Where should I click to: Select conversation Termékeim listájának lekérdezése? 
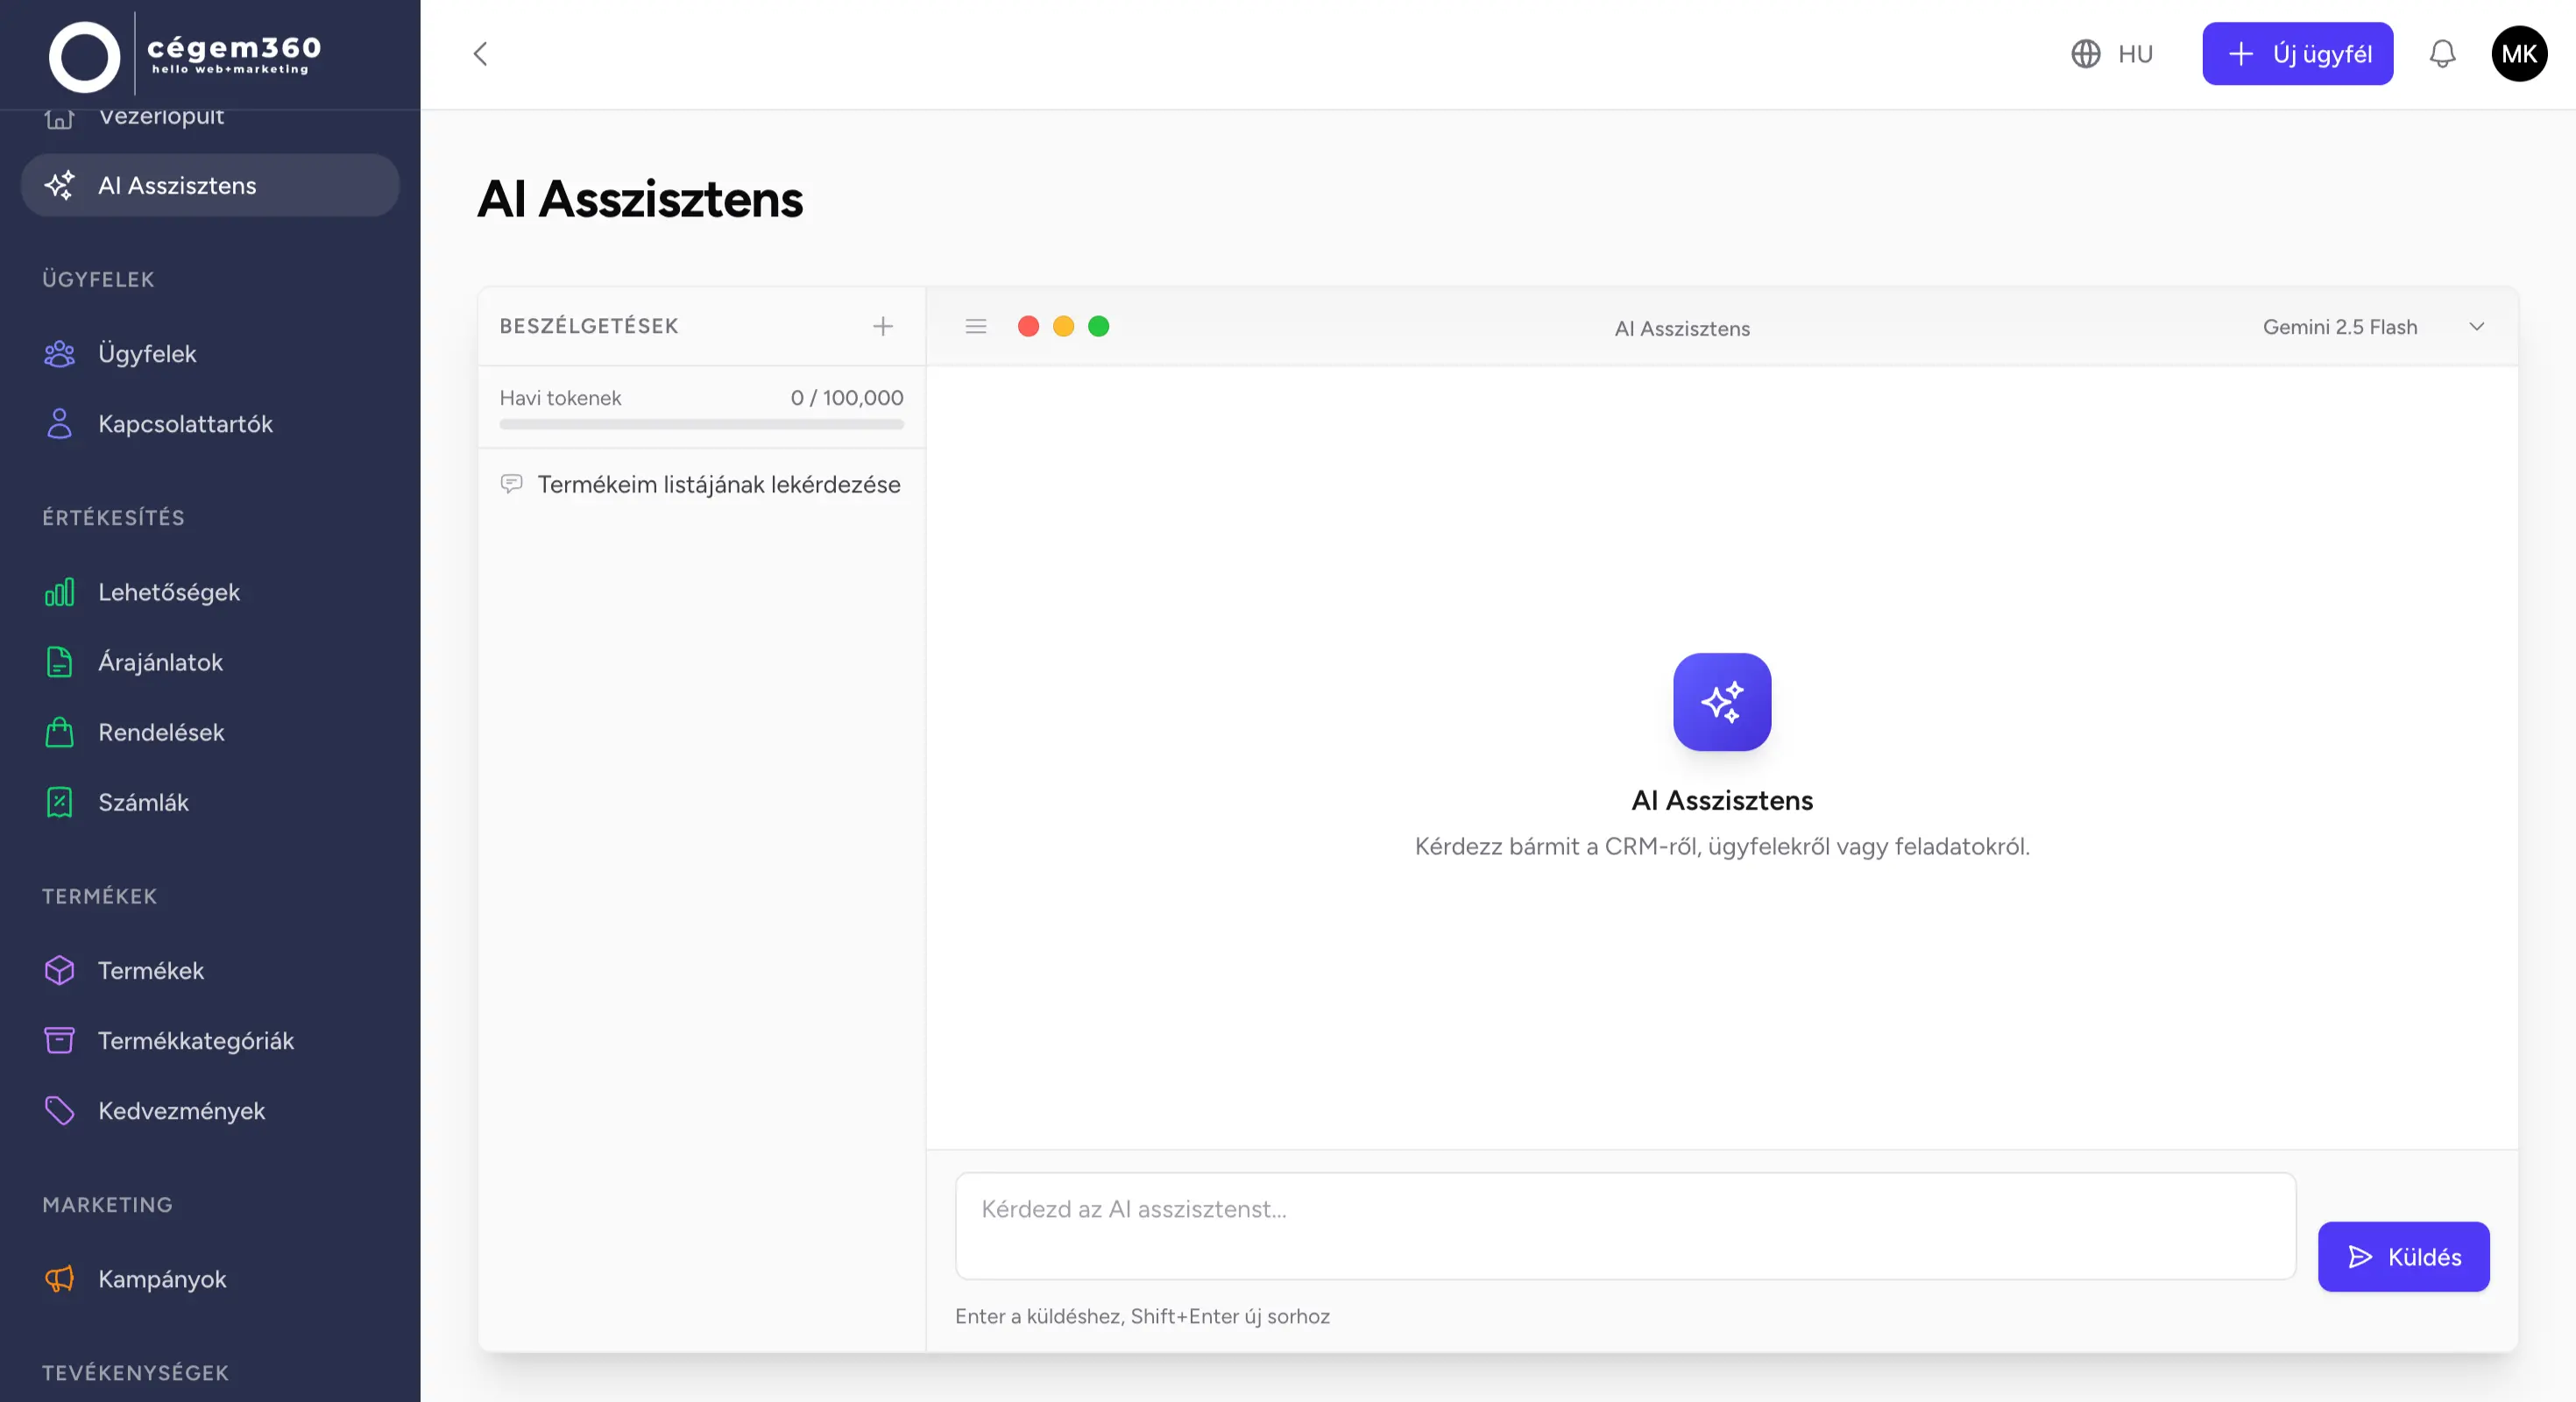[718, 484]
